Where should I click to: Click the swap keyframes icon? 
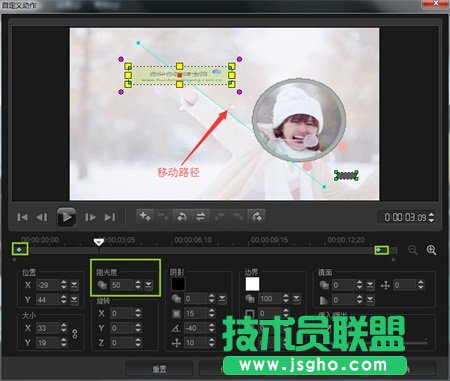click(x=201, y=216)
